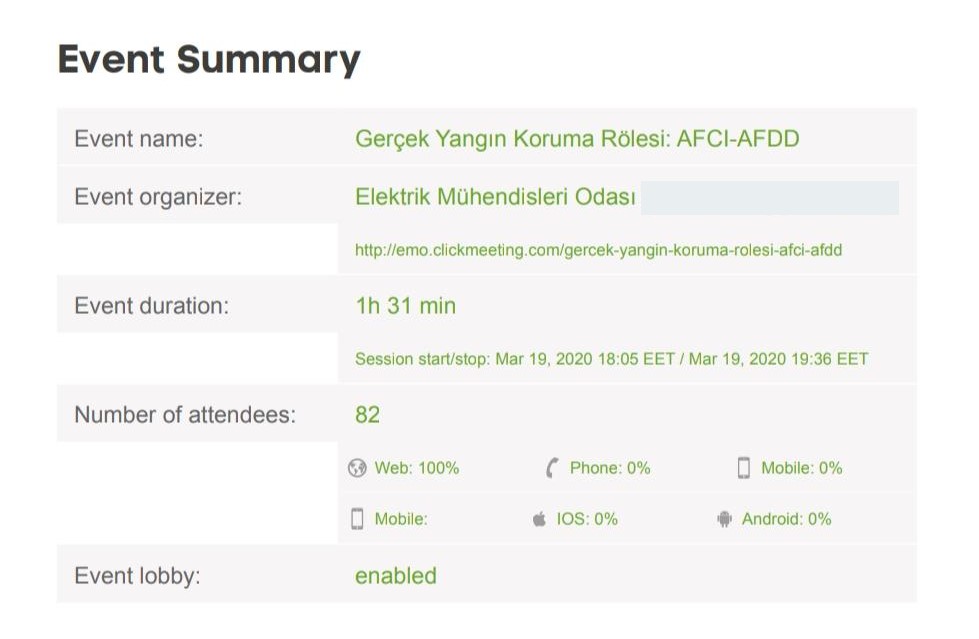The image size is (979, 639).
Task: Click the Android: 0% statistic
Action: click(x=786, y=519)
